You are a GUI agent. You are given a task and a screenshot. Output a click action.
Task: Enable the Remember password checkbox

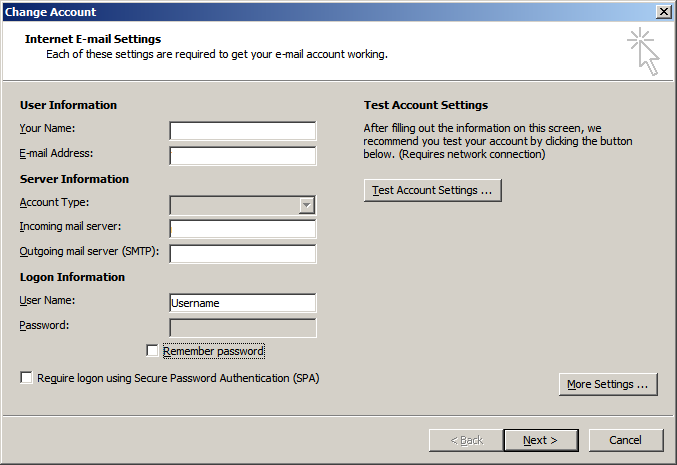[x=152, y=351]
